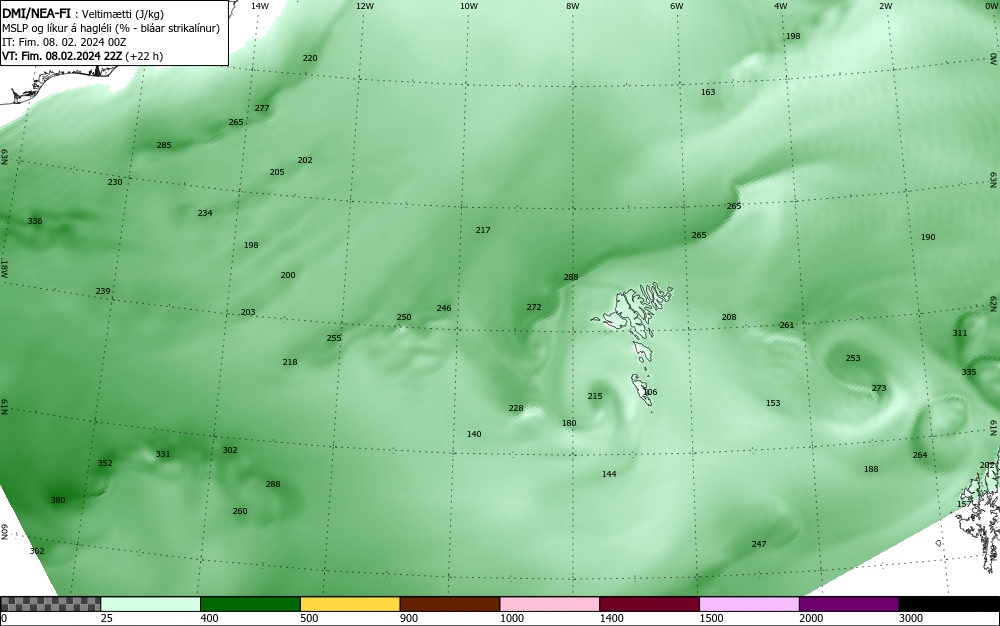This screenshot has width=1000, height=626.
Task: Select the pale green 25–400 legend swatch
Action: tap(151, 604)
